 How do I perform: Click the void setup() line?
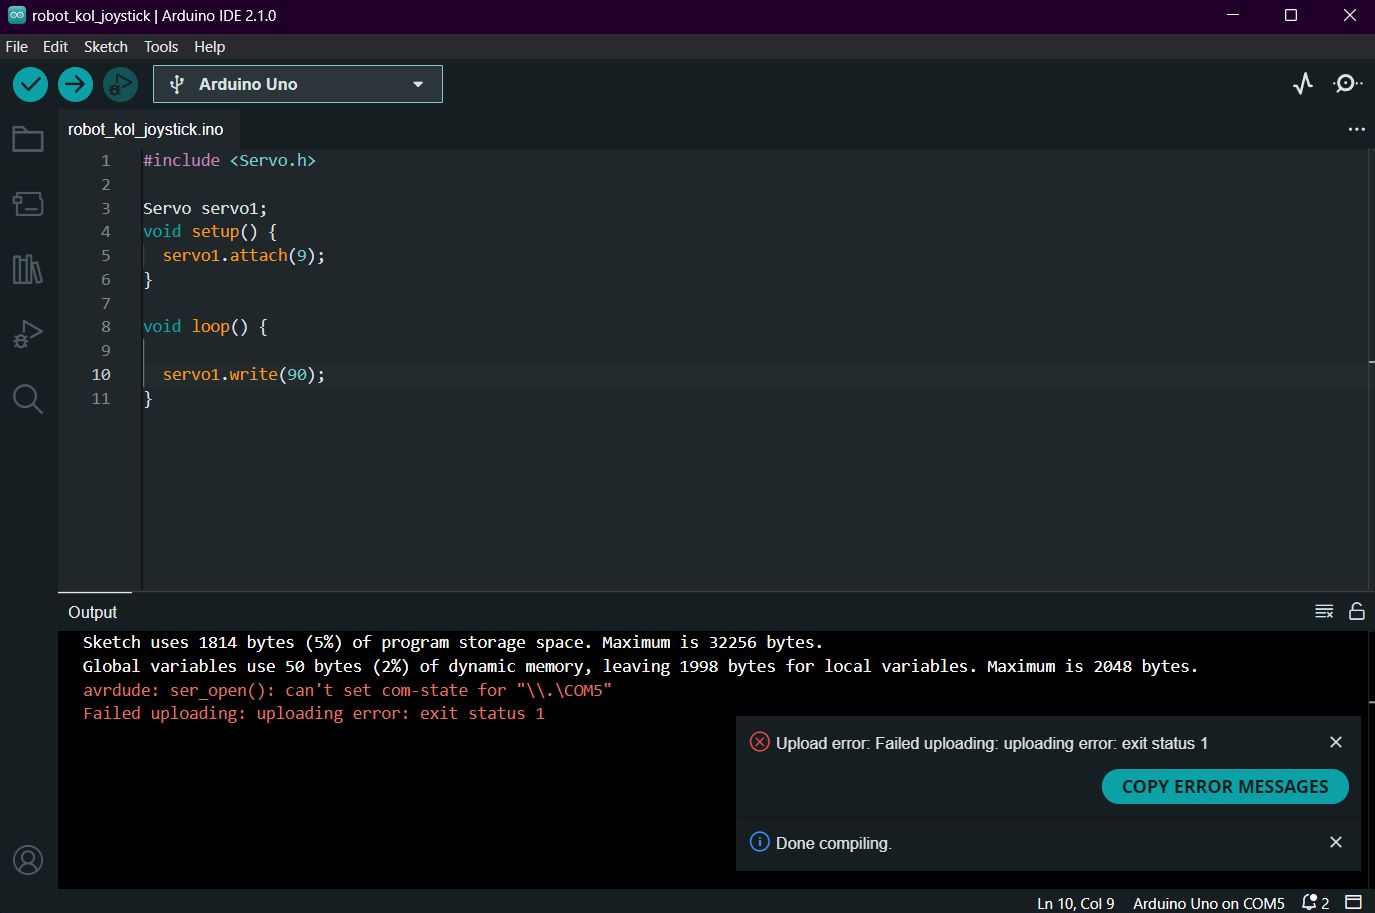point(210,232)
